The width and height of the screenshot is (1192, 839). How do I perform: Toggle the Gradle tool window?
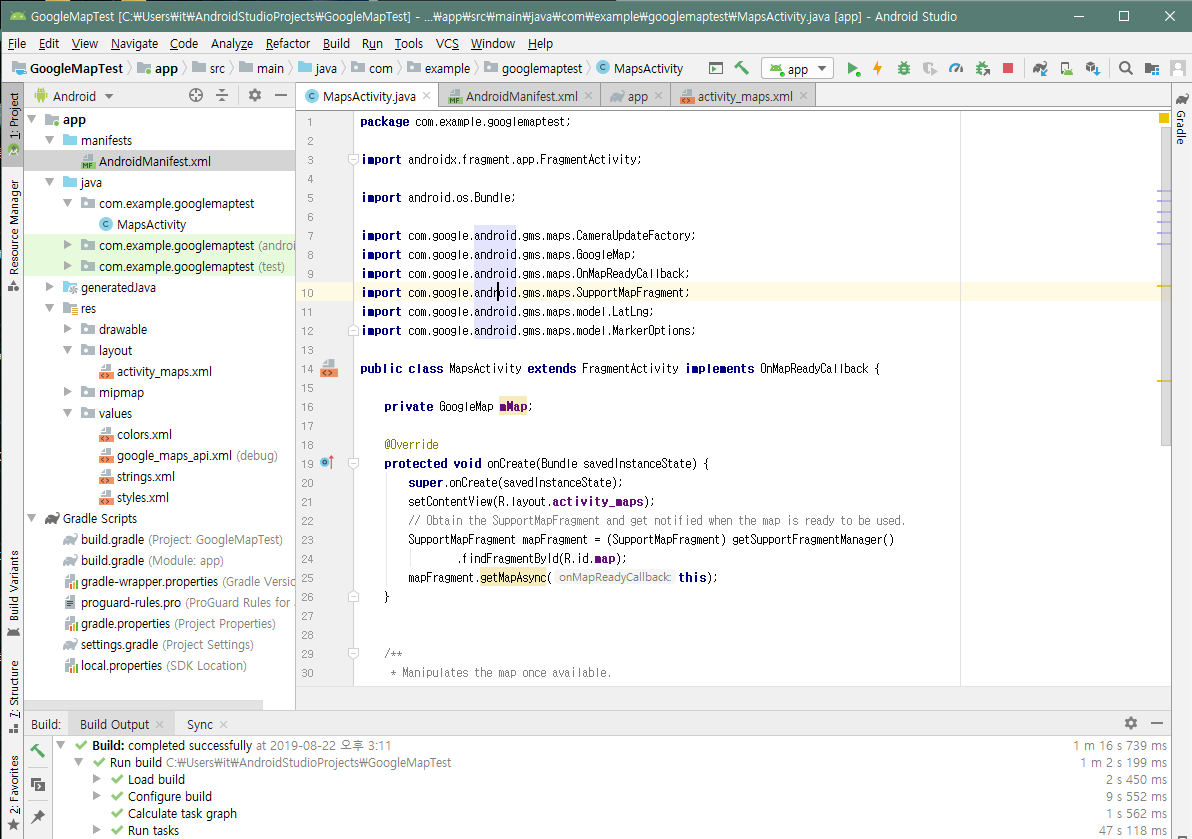(1181, 119)
